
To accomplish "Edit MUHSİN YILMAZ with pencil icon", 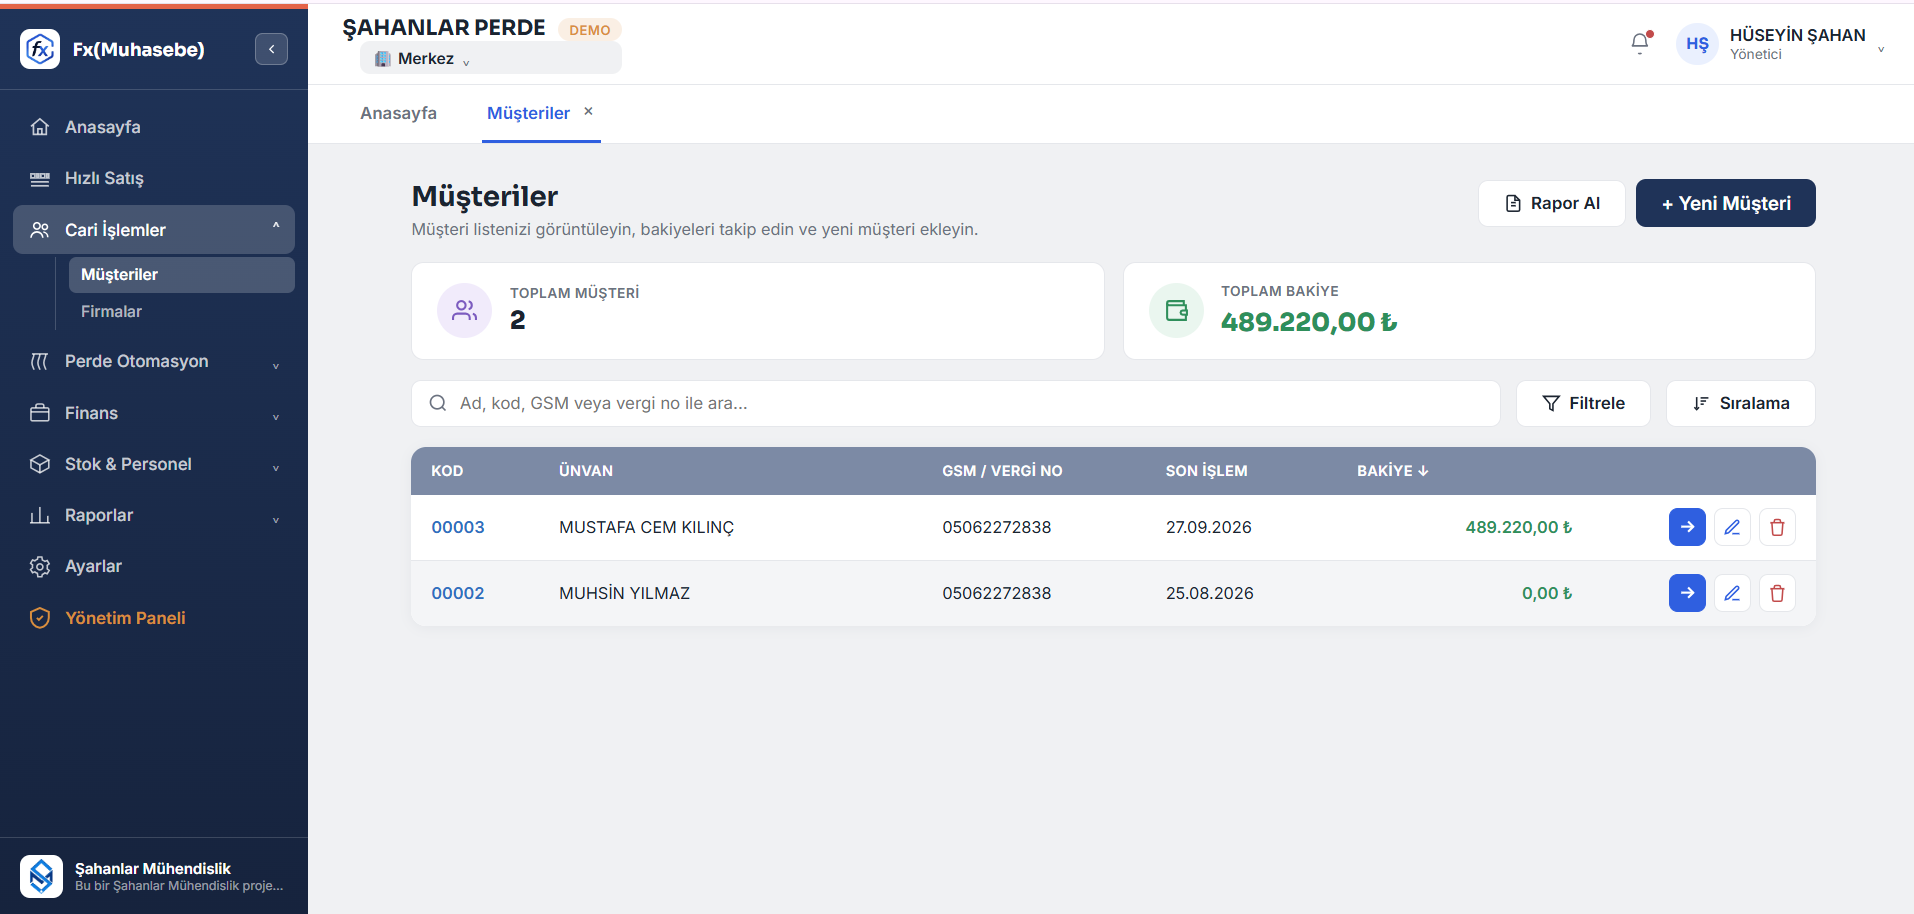I will [1732, 593].
